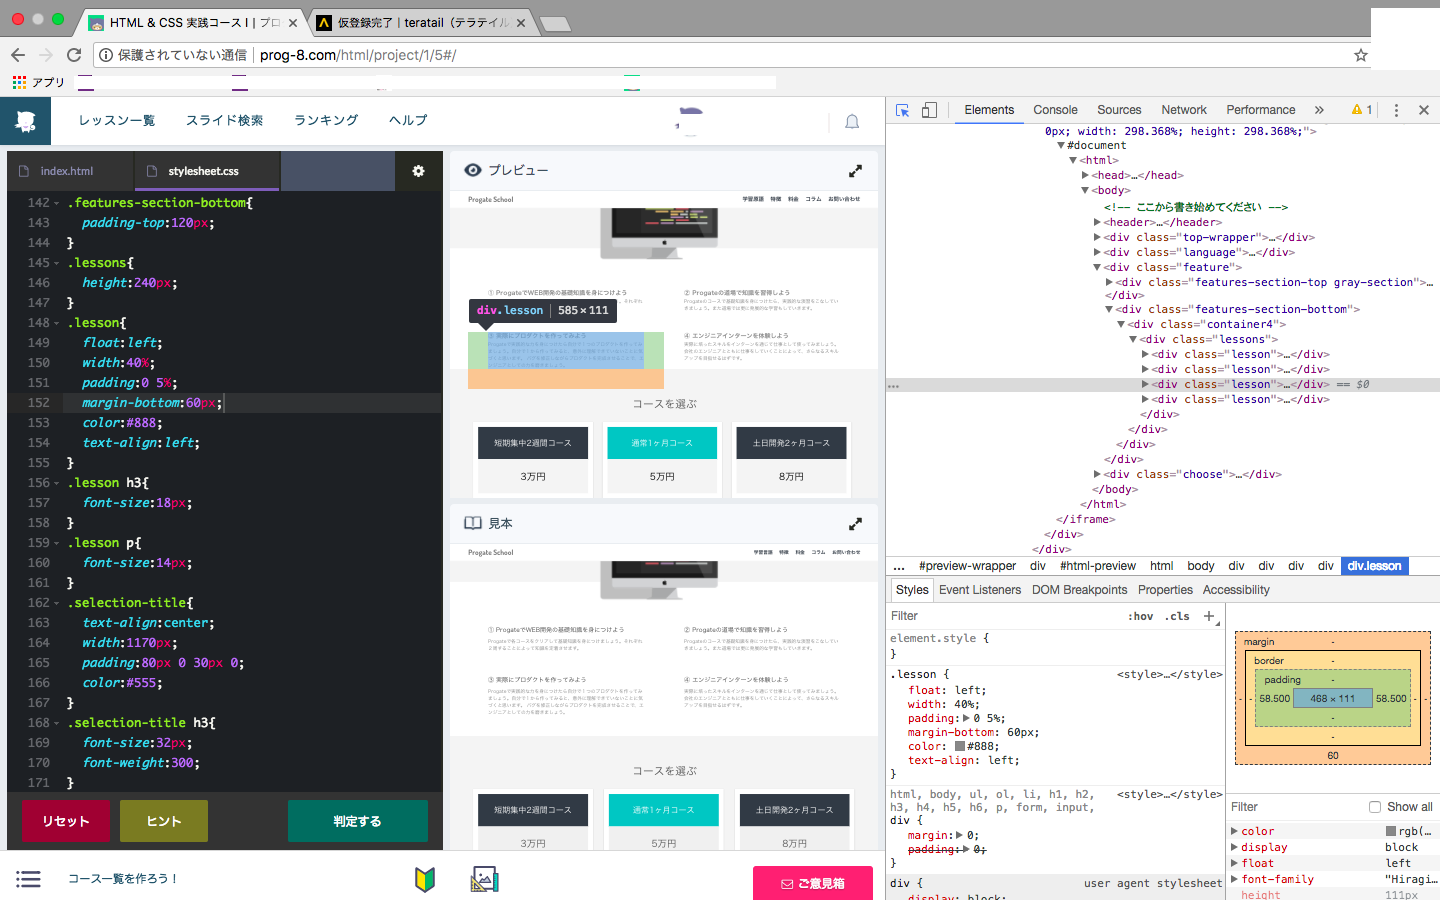The image size is (1440, 900).
Task: Open DevTools three-dot customize menu
Action: [x=1396, y=110]
